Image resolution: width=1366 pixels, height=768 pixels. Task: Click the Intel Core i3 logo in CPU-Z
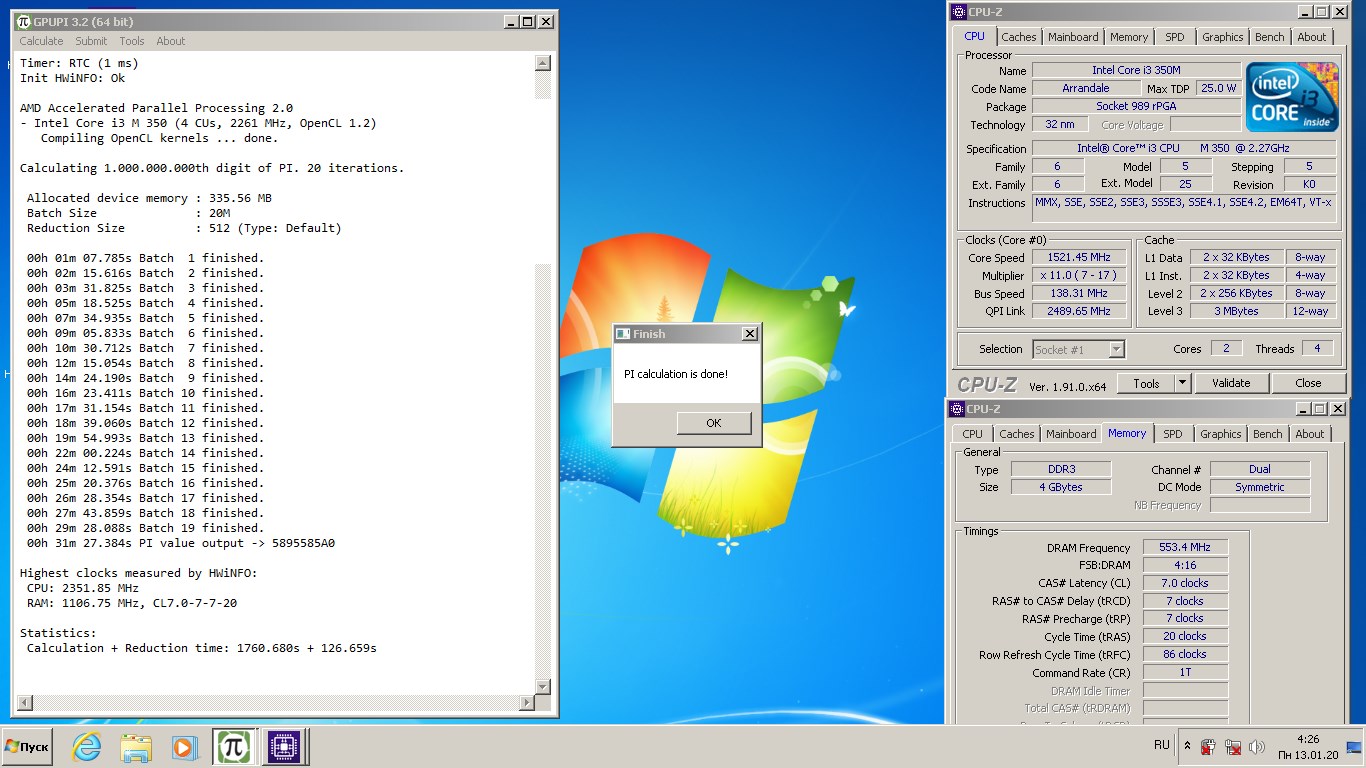(x=1292, y=97)
